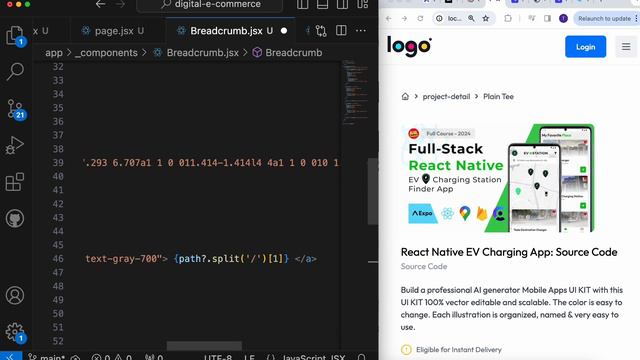Click the zoom magnifier in address bar
This screenshot has height=360, width=640.
(x=471, y=18)
